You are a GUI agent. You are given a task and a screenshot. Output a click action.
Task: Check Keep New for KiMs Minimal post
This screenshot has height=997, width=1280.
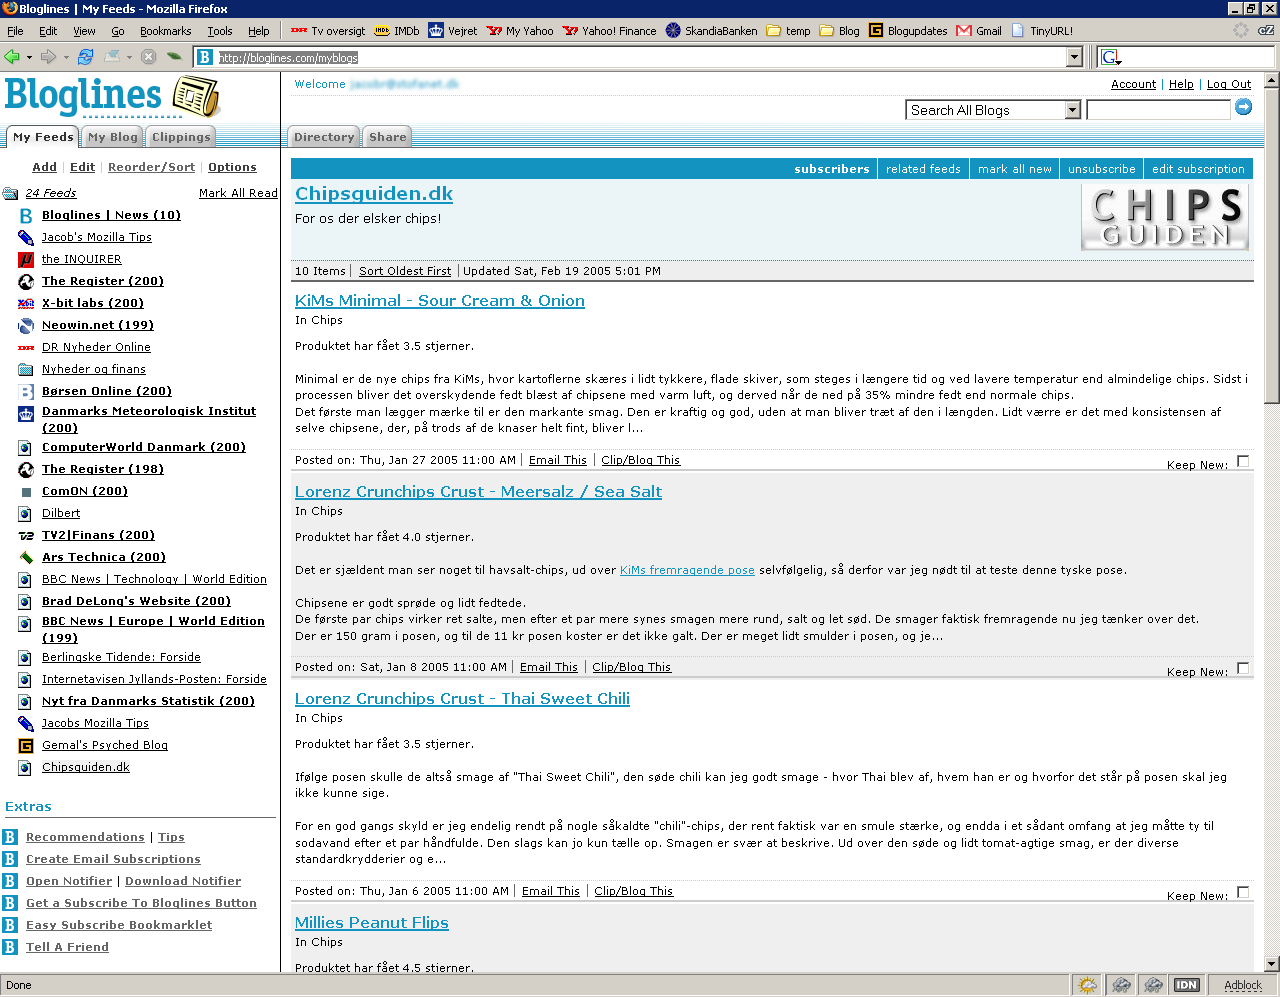coord(1243,461)
